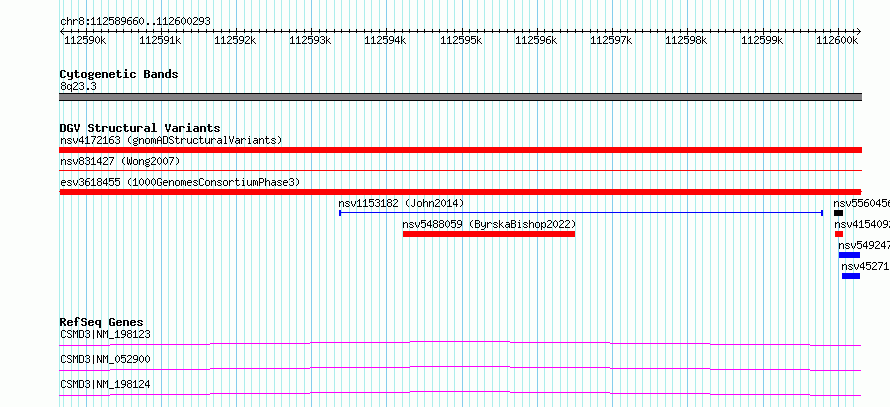Open the RefSeq Genes track heading
The height and width of the screenshot is (407, 890).
[102, 322]
